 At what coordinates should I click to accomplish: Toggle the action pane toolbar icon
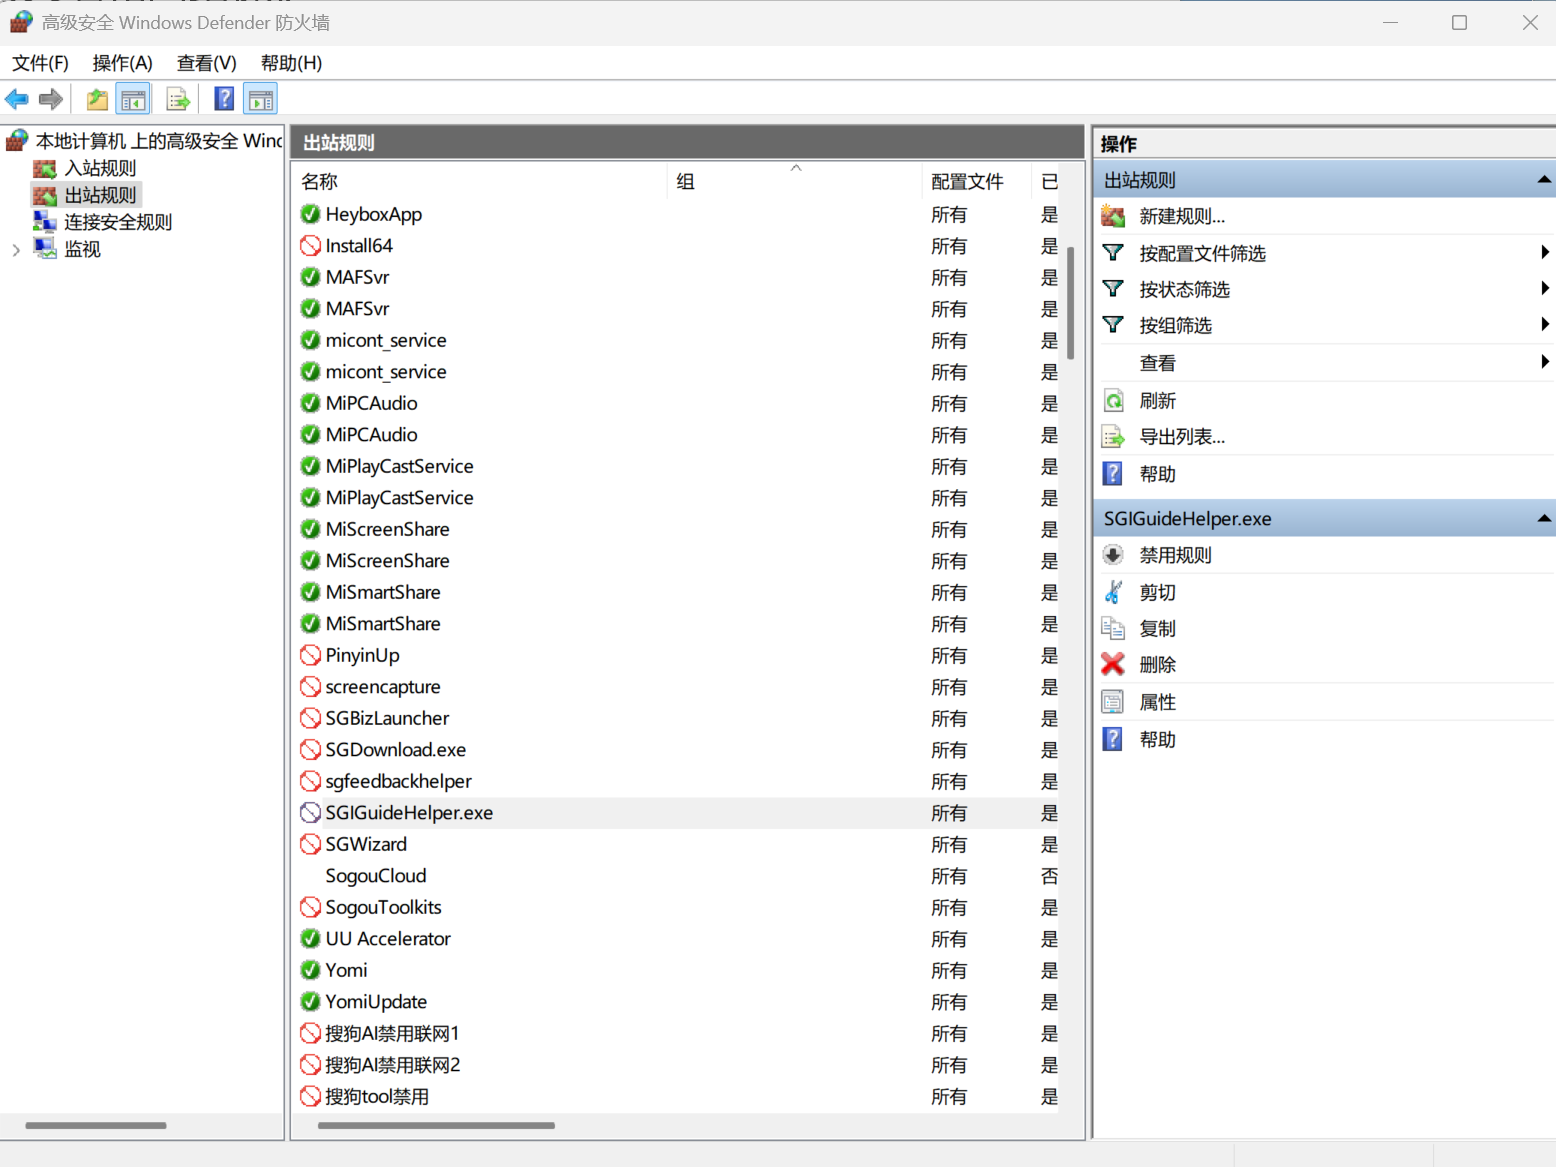[261, 99]
